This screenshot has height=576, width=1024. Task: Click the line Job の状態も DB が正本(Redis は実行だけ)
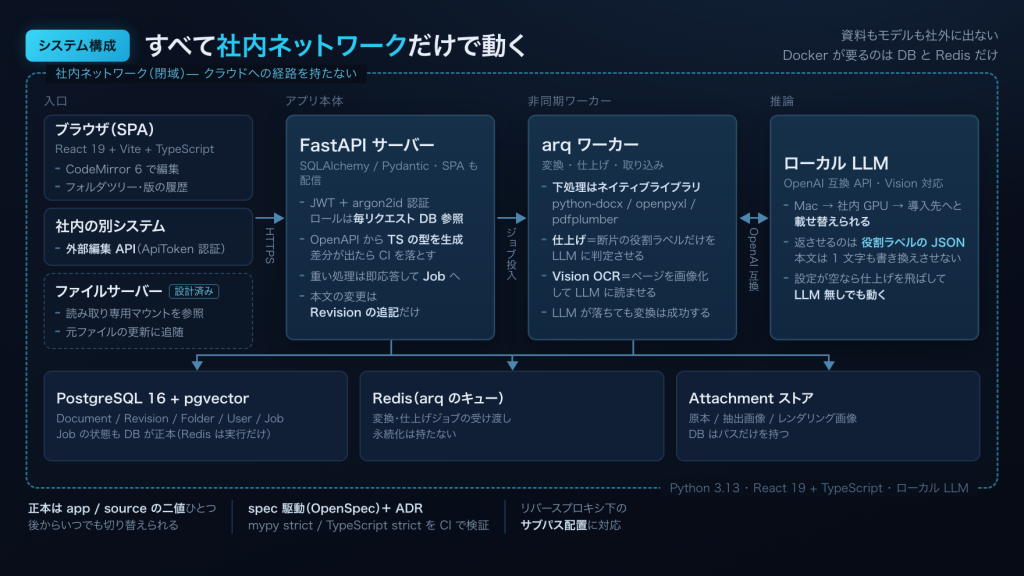coord(163,434)
